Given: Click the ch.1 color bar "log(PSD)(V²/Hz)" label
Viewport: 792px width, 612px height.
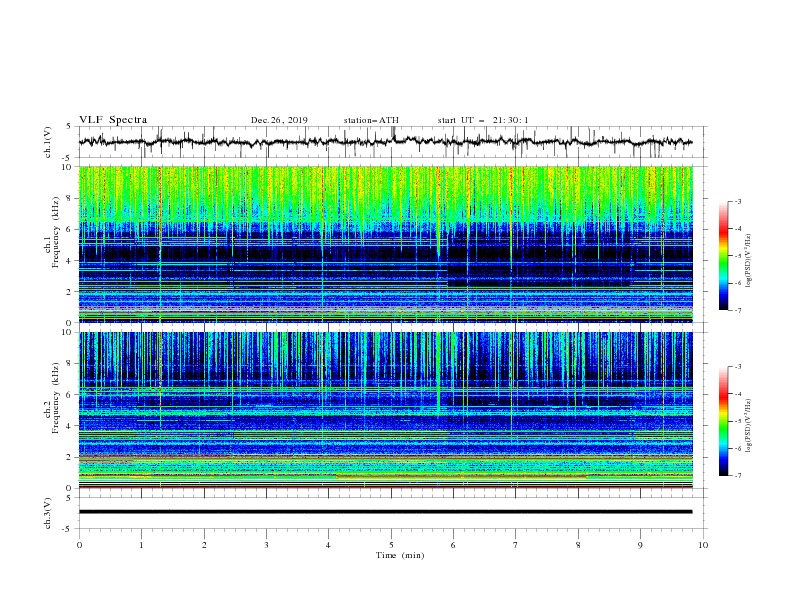Looking at the screenshot, I should [x=748, y=261].
